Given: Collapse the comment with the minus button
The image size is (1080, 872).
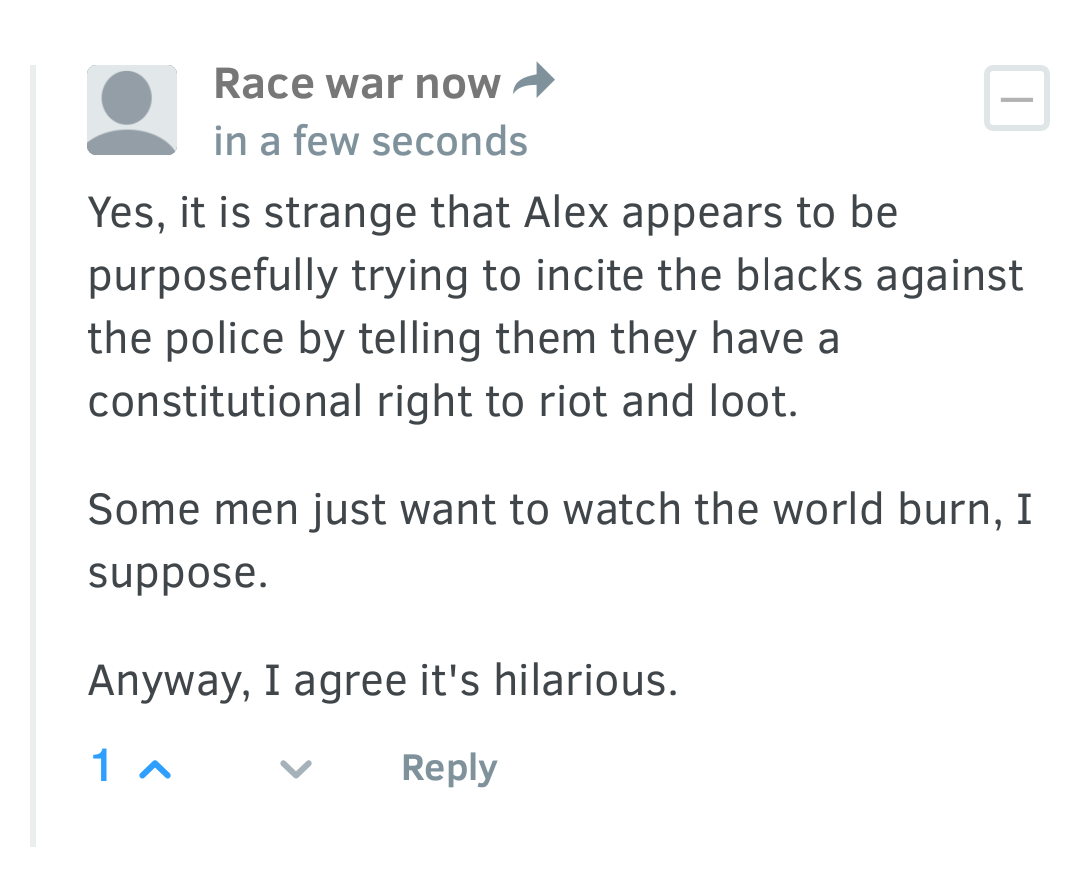Looking at the screenshot, I should (x=1016, y=98).
